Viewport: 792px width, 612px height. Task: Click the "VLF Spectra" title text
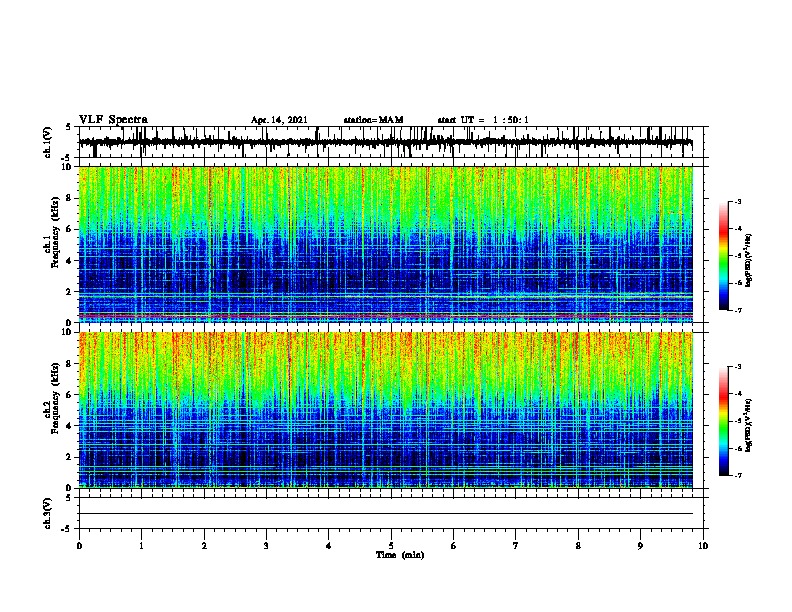[x=113, y=120]
